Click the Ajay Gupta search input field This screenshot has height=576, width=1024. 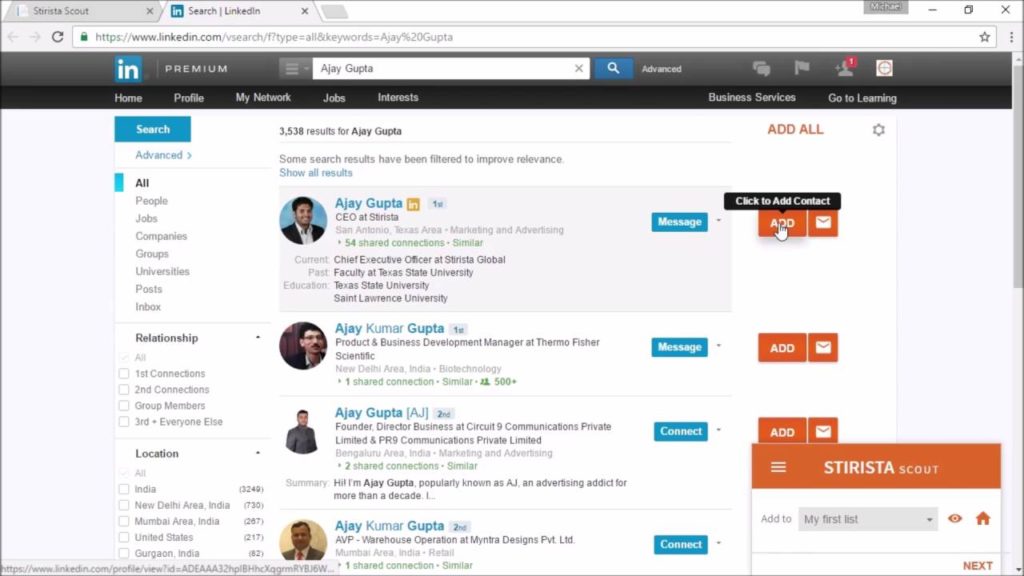tap(446, 68)
